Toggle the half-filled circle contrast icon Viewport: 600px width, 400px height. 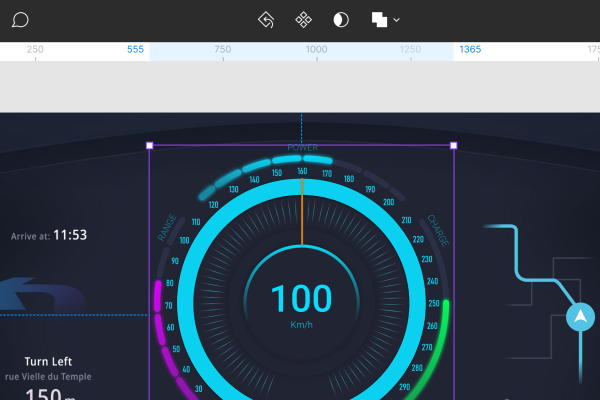[341, 20]
